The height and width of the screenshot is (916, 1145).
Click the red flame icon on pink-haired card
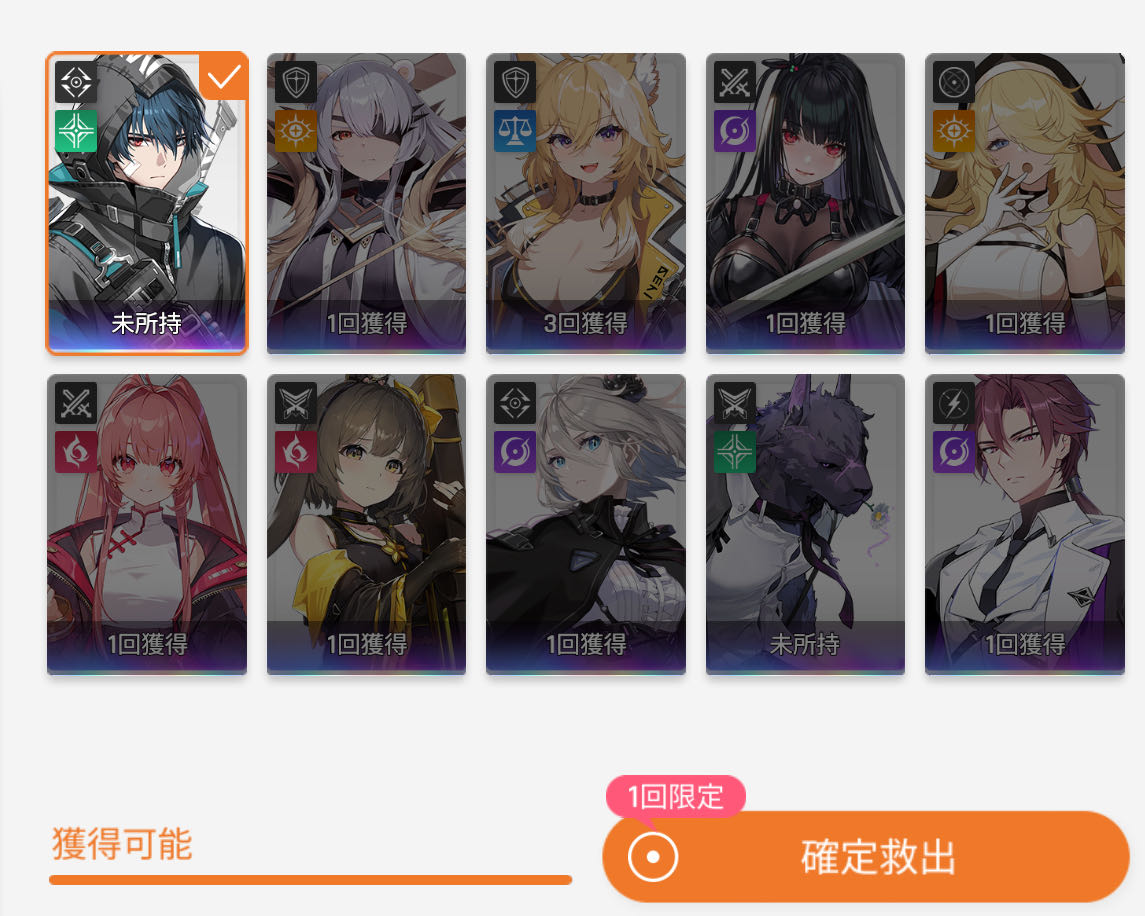[x=76, y=452]
